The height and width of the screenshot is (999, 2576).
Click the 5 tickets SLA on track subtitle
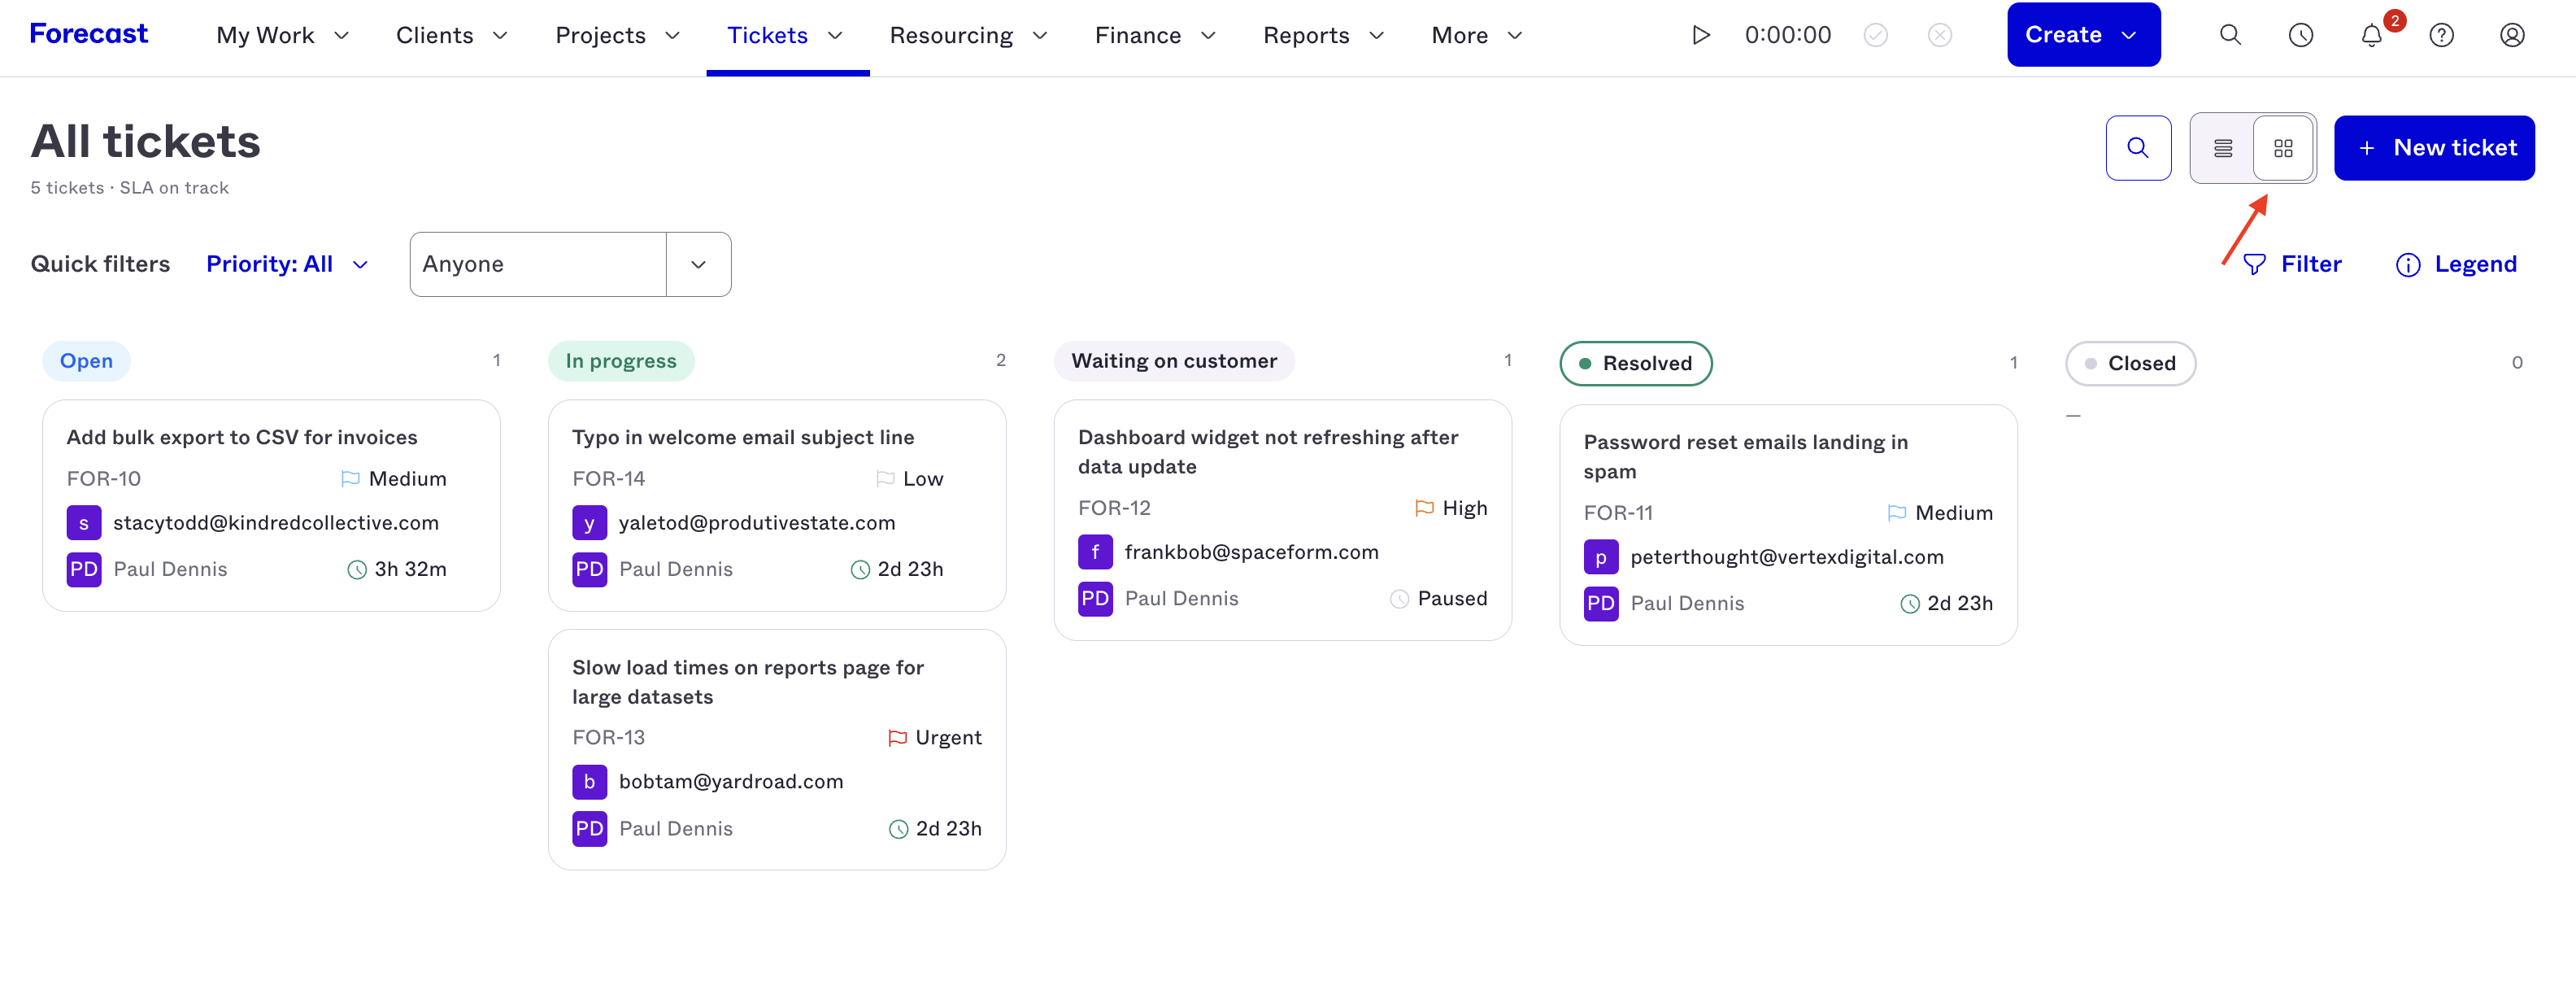(x=130, y=188)
